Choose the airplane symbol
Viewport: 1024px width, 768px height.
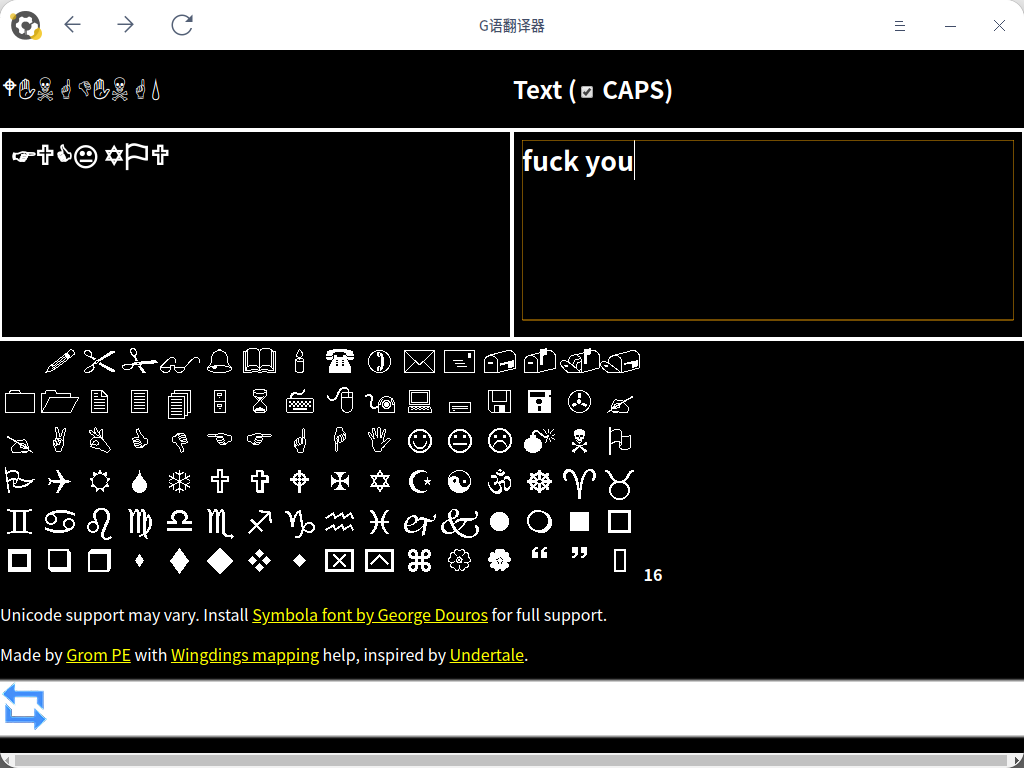coord(60,482)
